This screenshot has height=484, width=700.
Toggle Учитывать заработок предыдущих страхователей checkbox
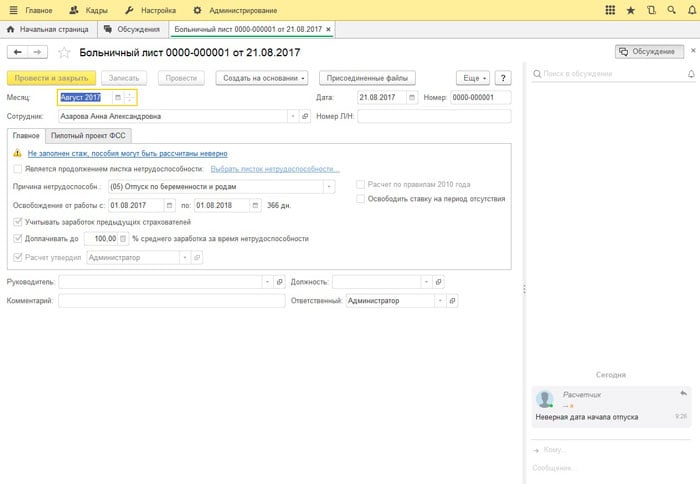pos(18,221)
